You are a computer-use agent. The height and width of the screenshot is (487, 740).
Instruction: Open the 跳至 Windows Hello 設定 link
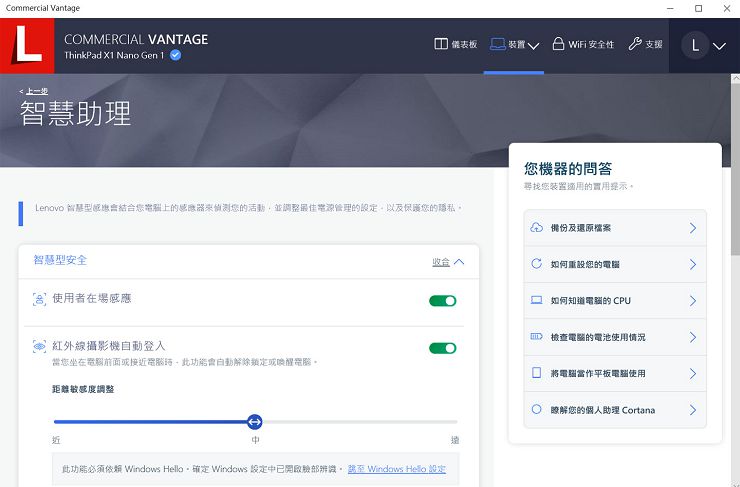(x=396, y=469)
